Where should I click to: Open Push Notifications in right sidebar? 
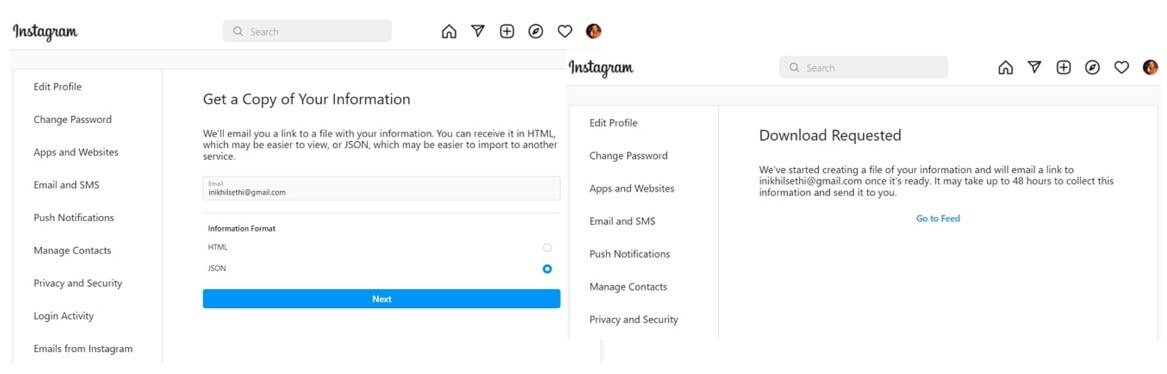pyautogui.click(x=630, y=254)
